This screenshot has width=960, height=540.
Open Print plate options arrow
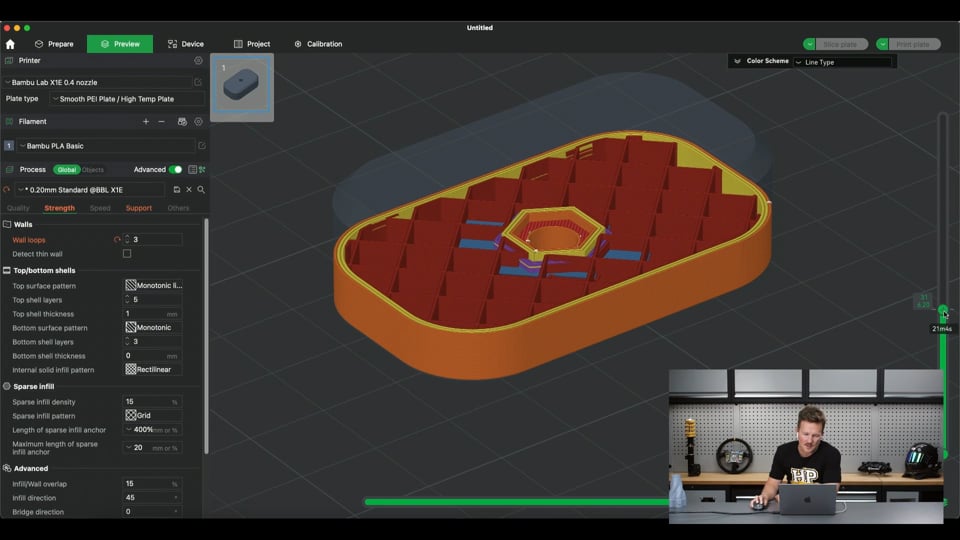[x=882, y=44]
